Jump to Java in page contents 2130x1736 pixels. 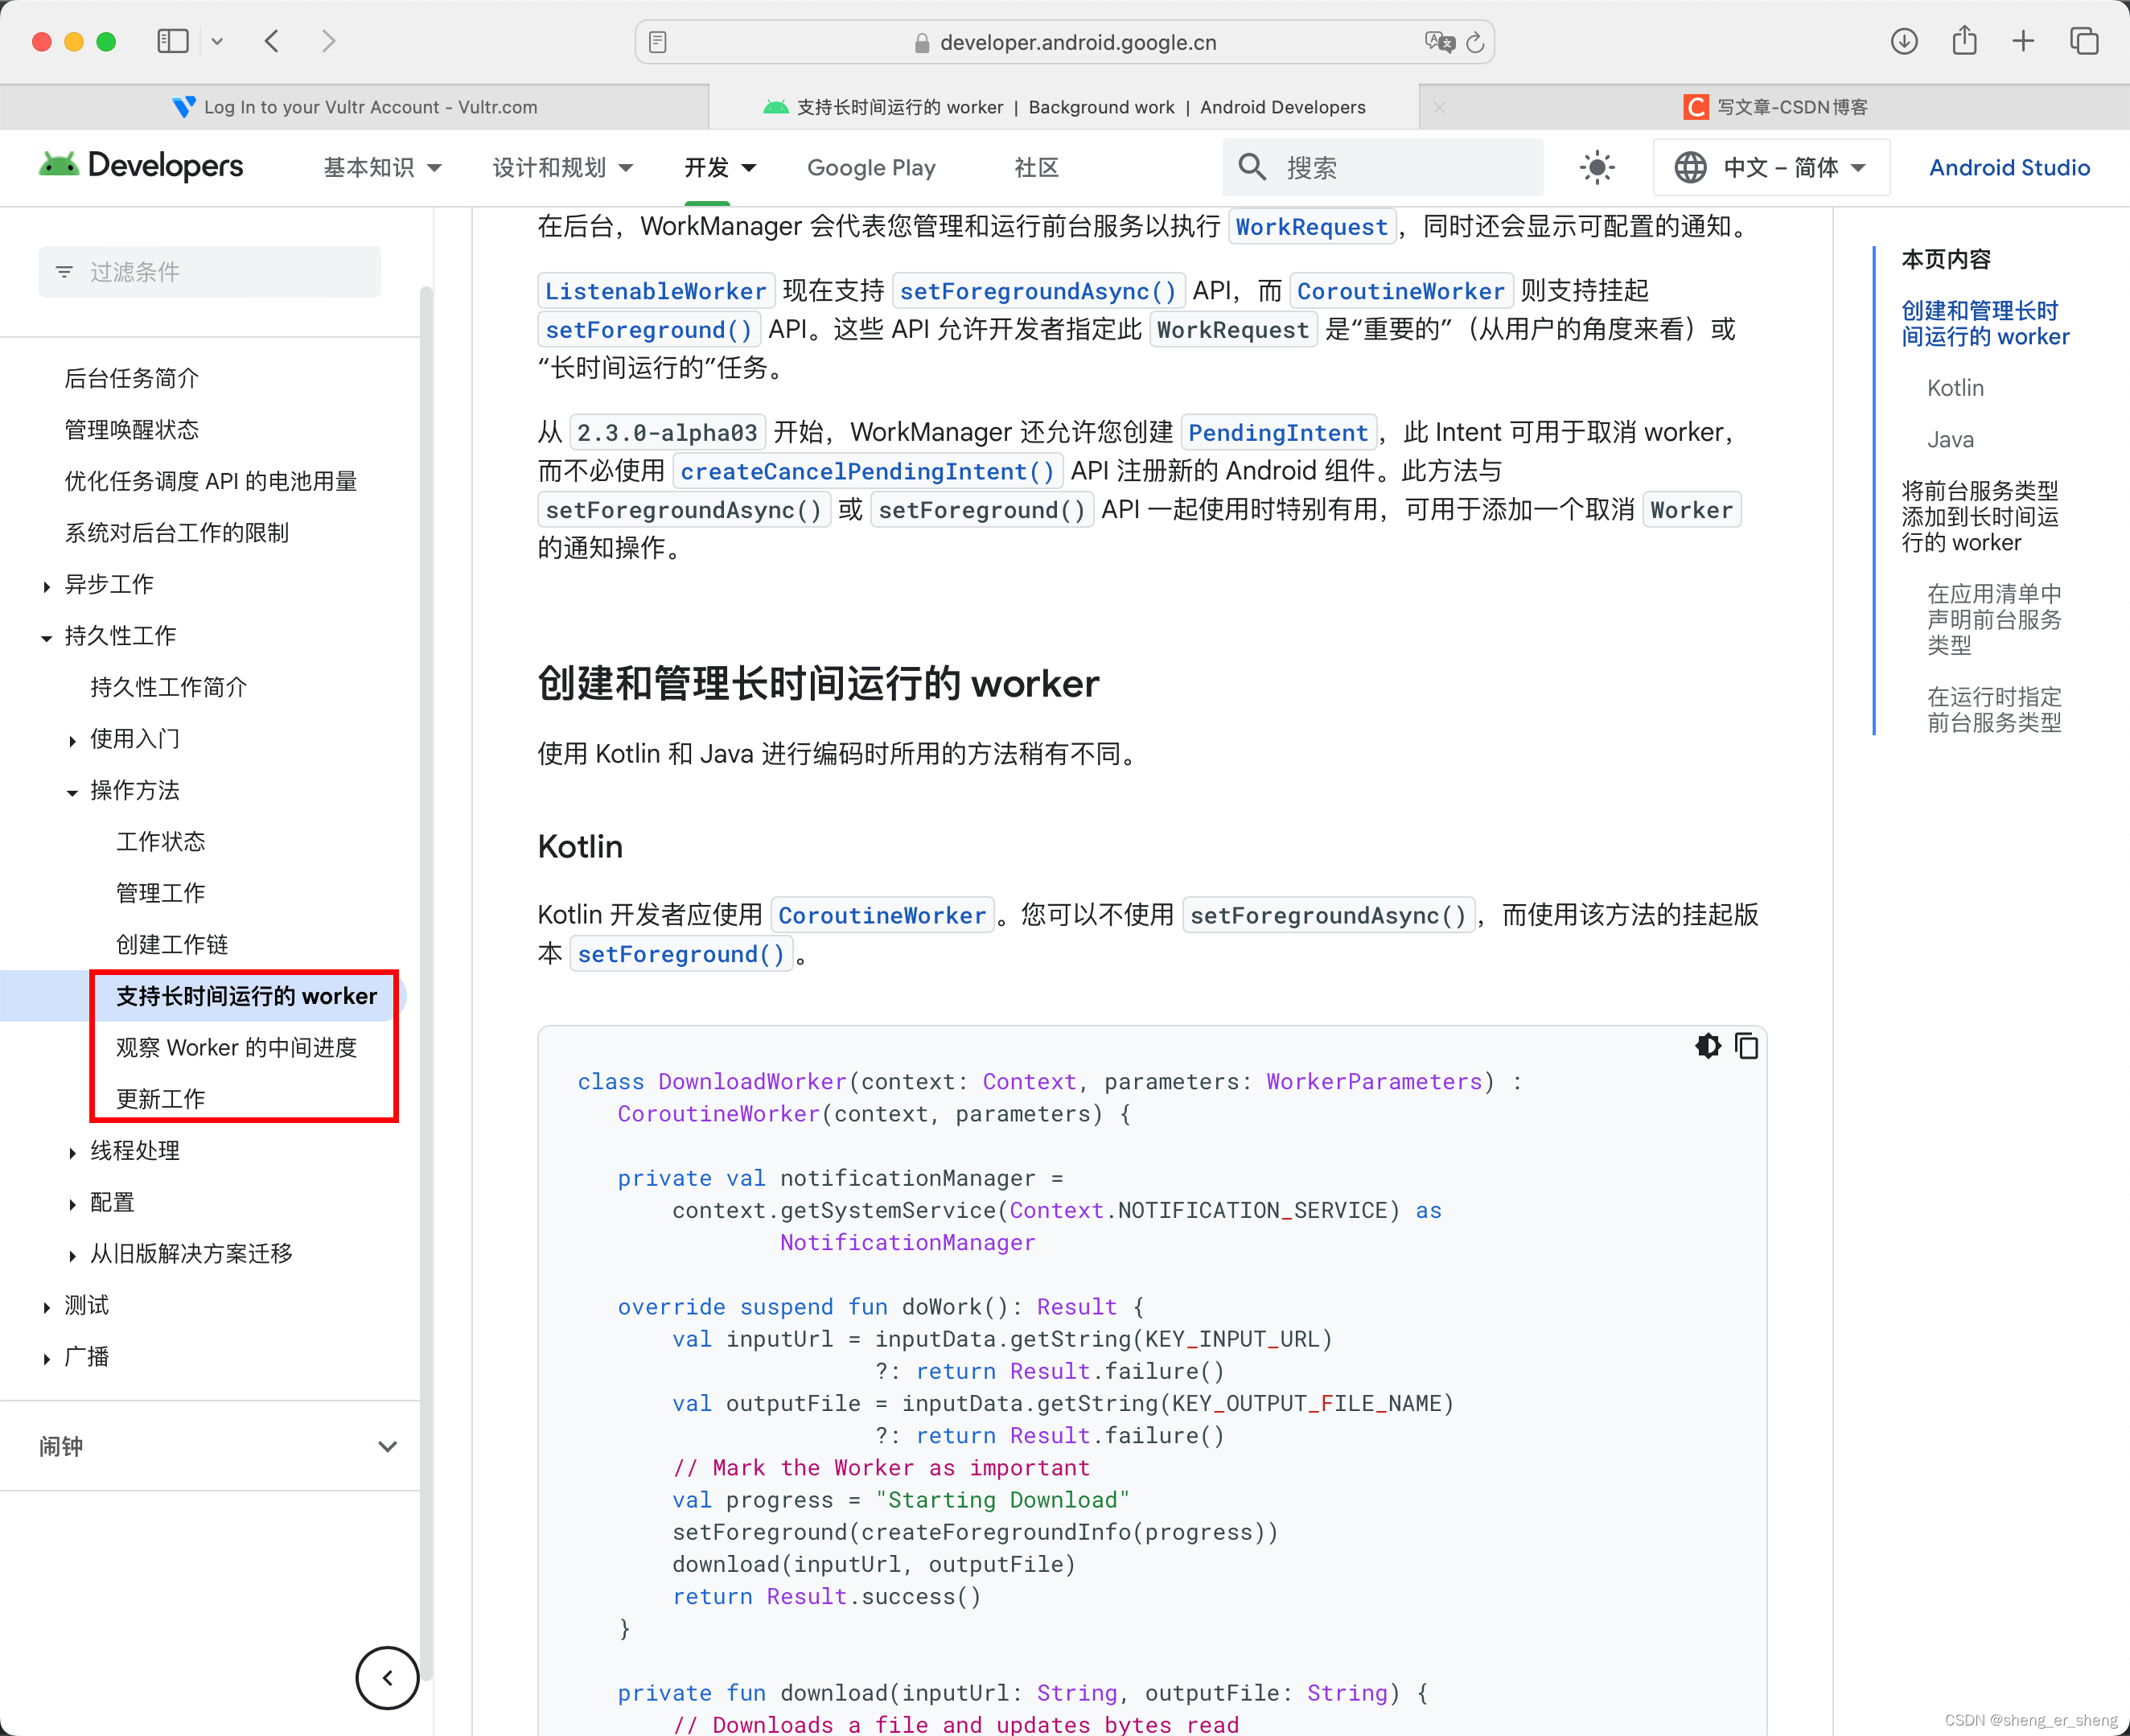(x=1950, y=440)
